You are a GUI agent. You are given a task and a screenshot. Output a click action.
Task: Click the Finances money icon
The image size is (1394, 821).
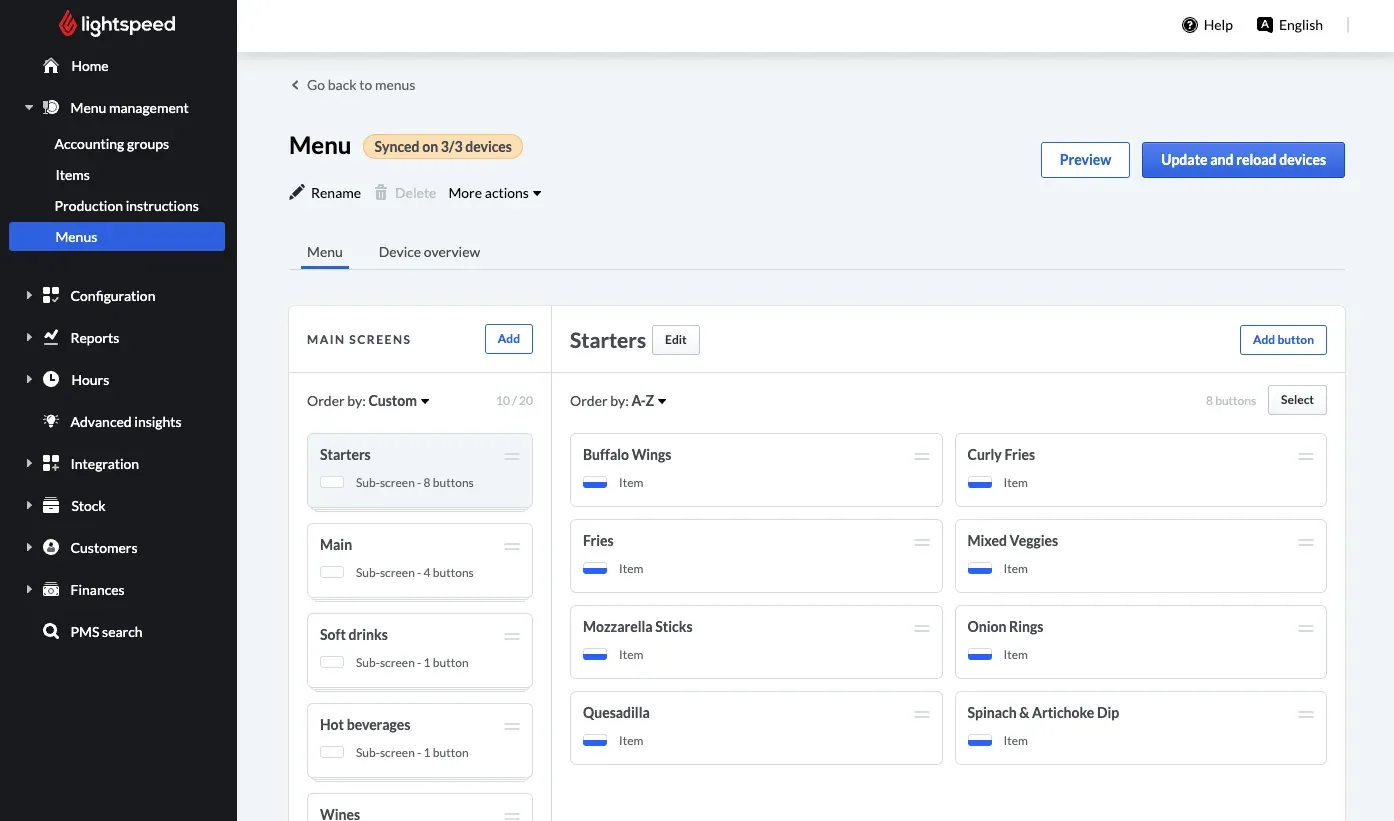[x=51, y=590]
